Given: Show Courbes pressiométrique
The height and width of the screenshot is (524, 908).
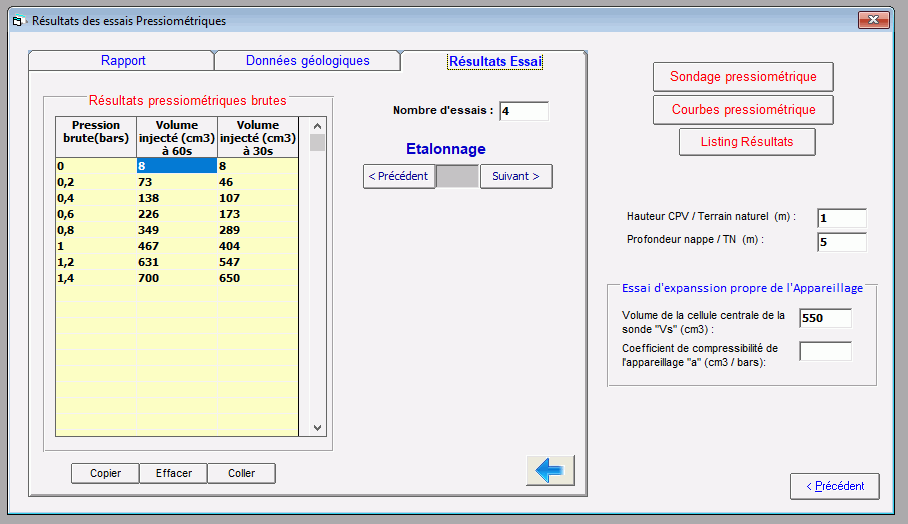Looking at the screenshot, I should point(743,110).
